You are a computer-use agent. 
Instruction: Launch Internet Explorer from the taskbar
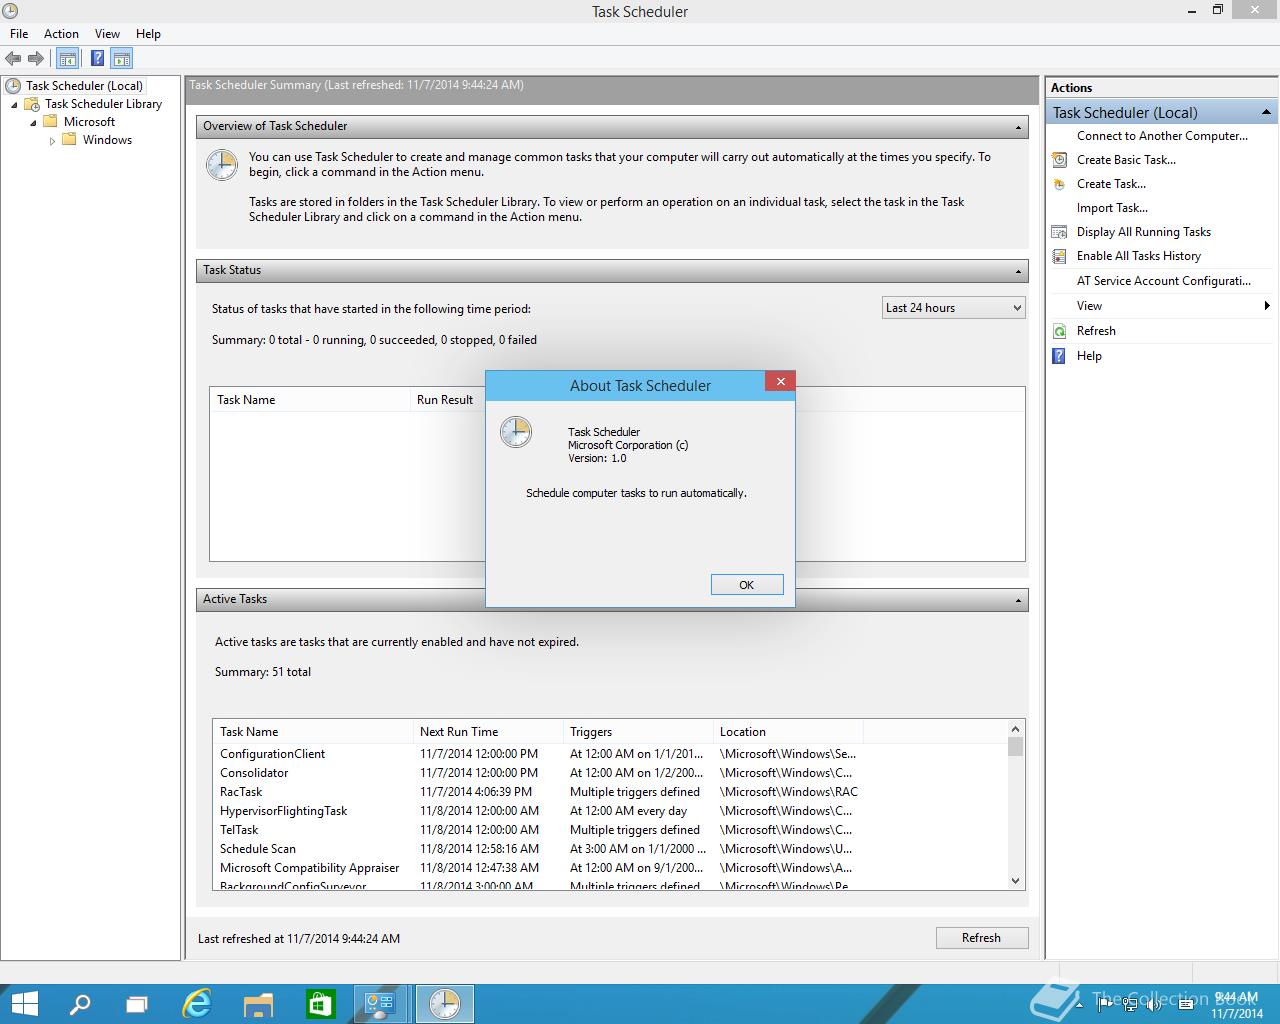tap(198, 1004)
